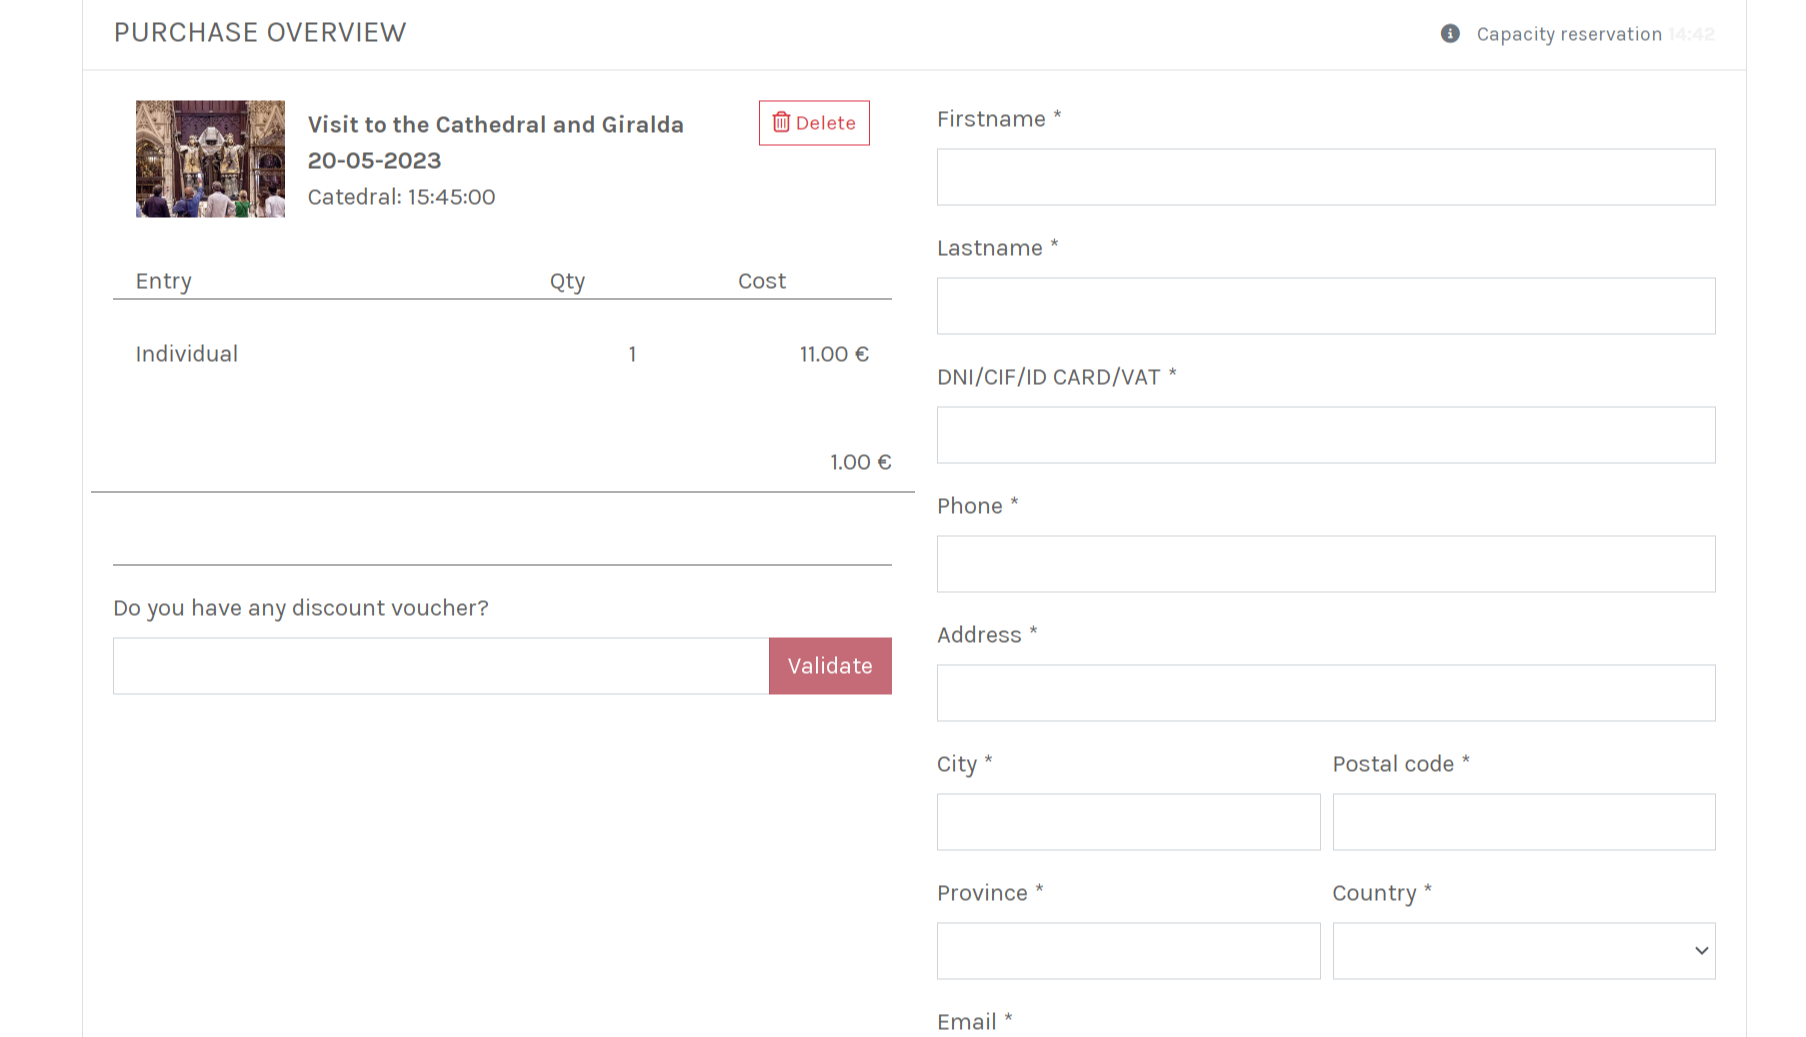Click the 'Visit to the Cathedral and Giralda' title
The image size is (1806, 1037).
click(x=496, y=125)
